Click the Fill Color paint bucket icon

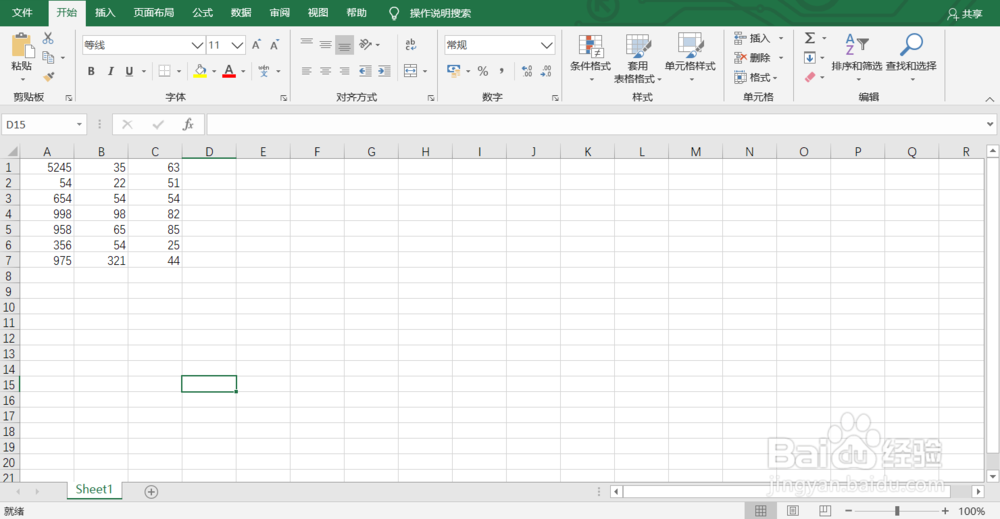(200, 71)
